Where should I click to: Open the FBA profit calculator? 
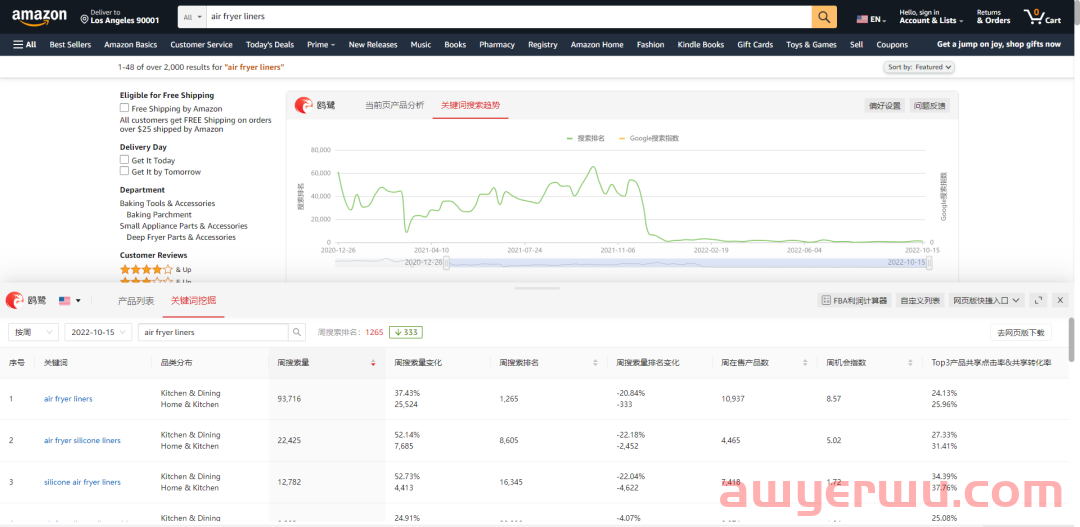tap(854, 300)
